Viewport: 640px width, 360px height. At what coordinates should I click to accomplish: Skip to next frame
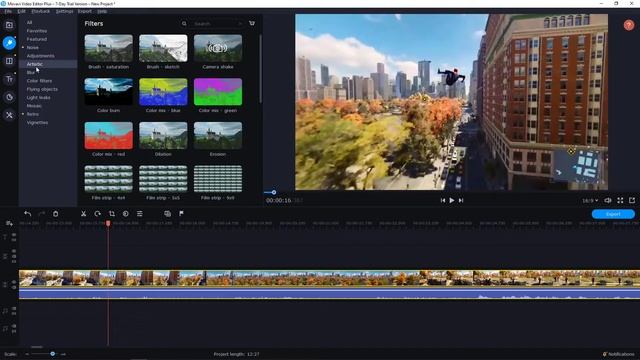461,200
